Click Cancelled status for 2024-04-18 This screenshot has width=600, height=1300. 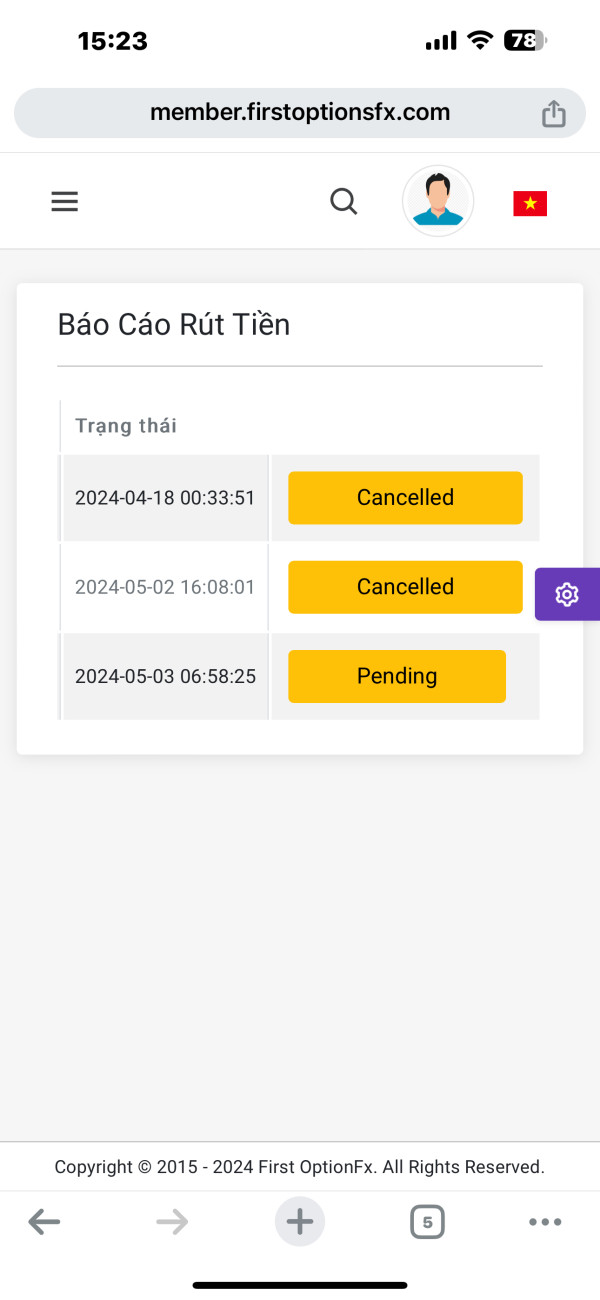(x=405, y=498)
